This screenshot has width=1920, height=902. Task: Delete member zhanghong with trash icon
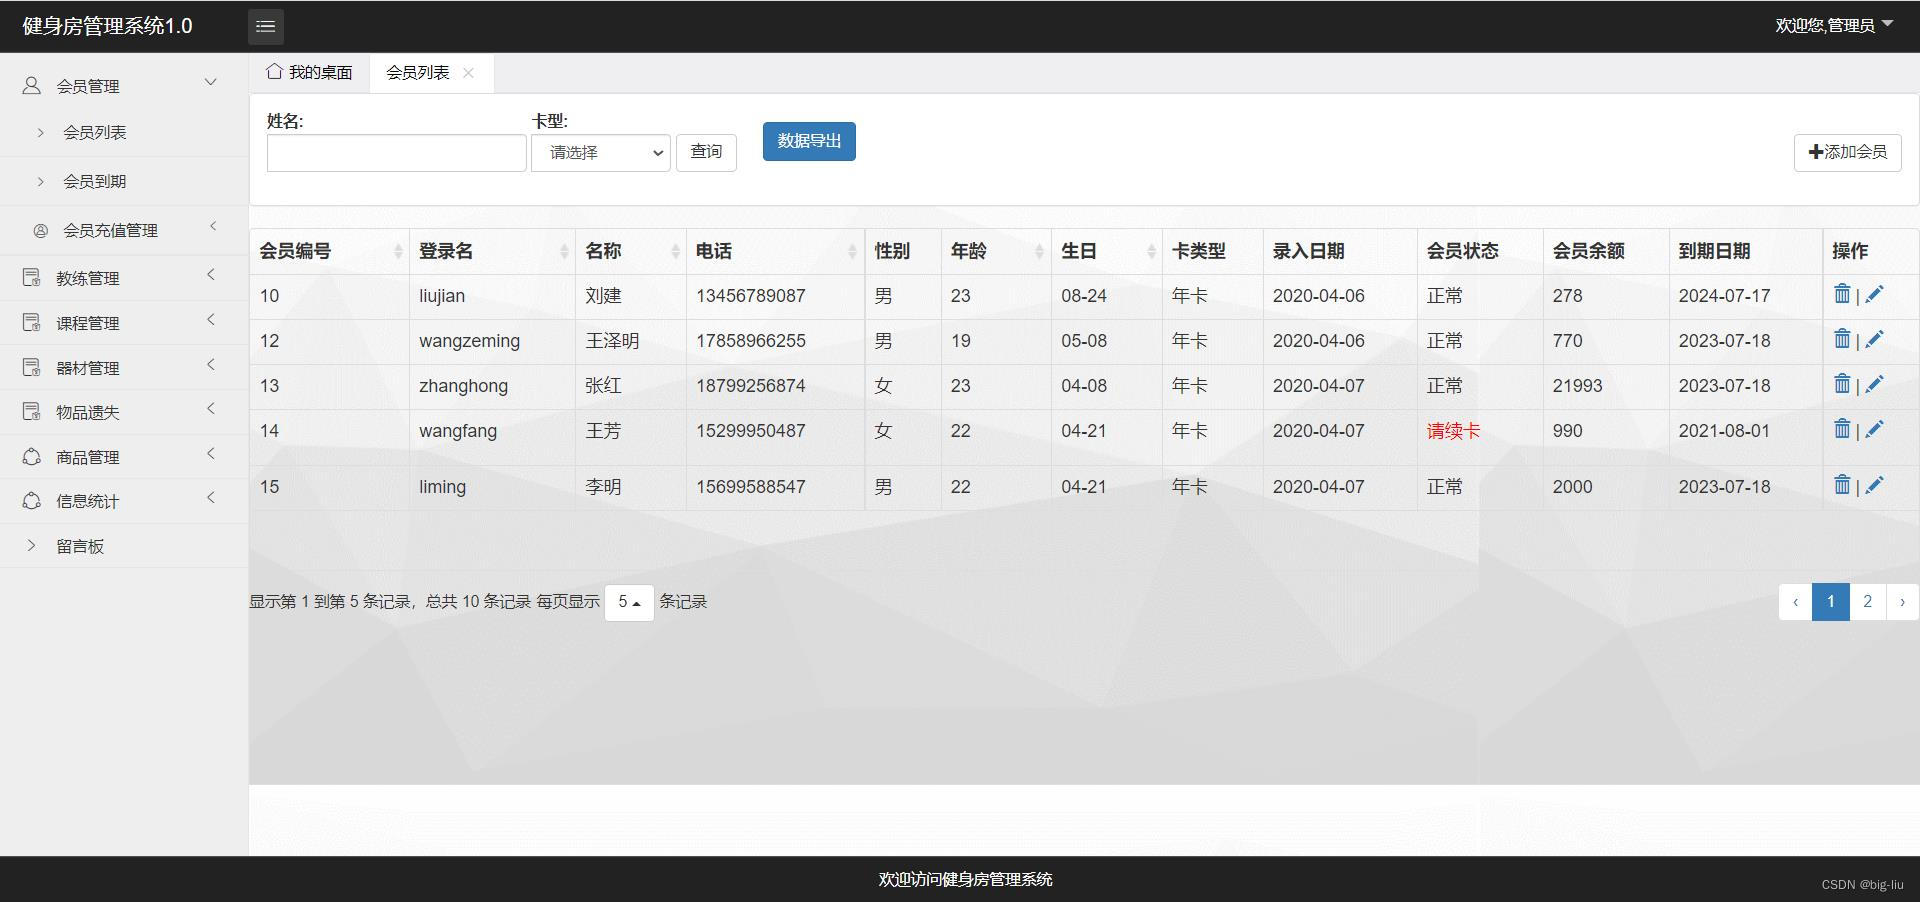point(1842,384)
